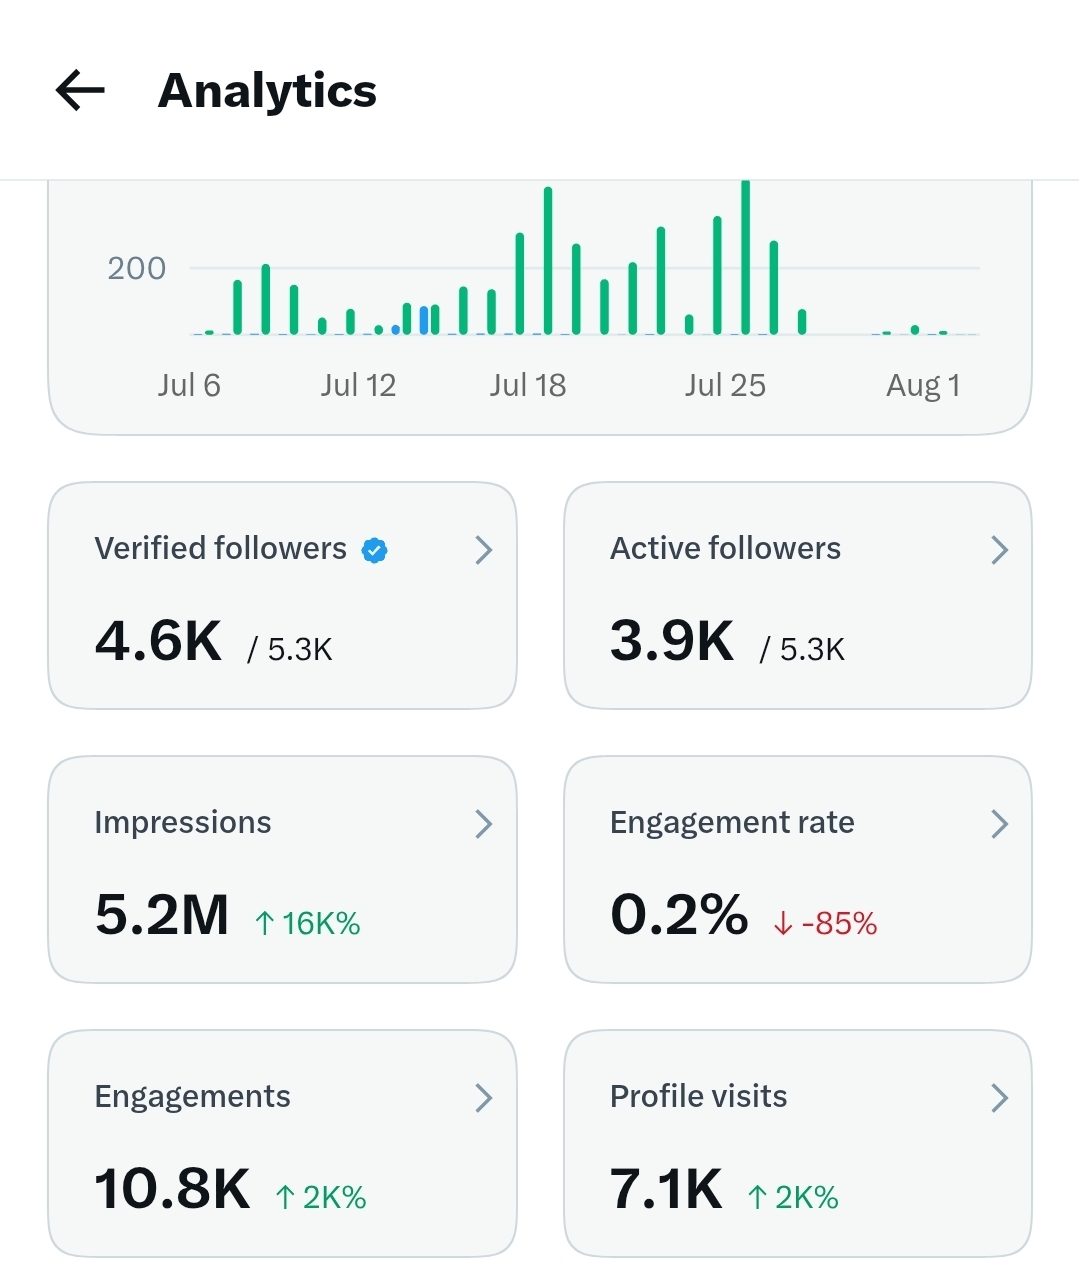Select the Impressions 5.2M value
1079x1278 pixels.
[x=162, y=915]
